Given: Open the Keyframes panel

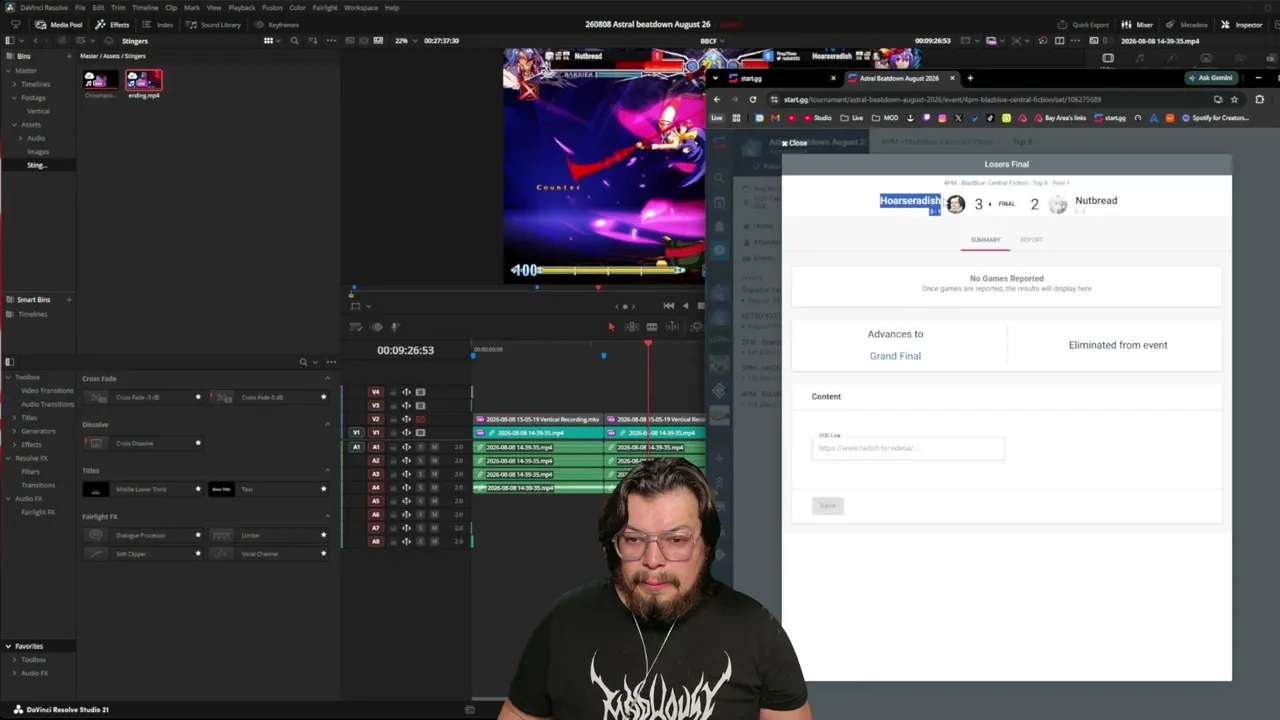Looking at the screenshot, I should click(277, 24).
